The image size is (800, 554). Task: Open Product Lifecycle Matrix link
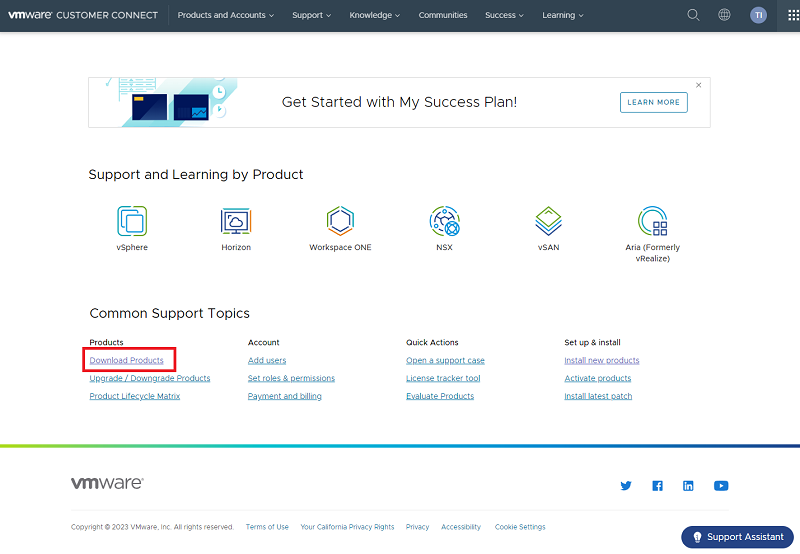point(135,396)
